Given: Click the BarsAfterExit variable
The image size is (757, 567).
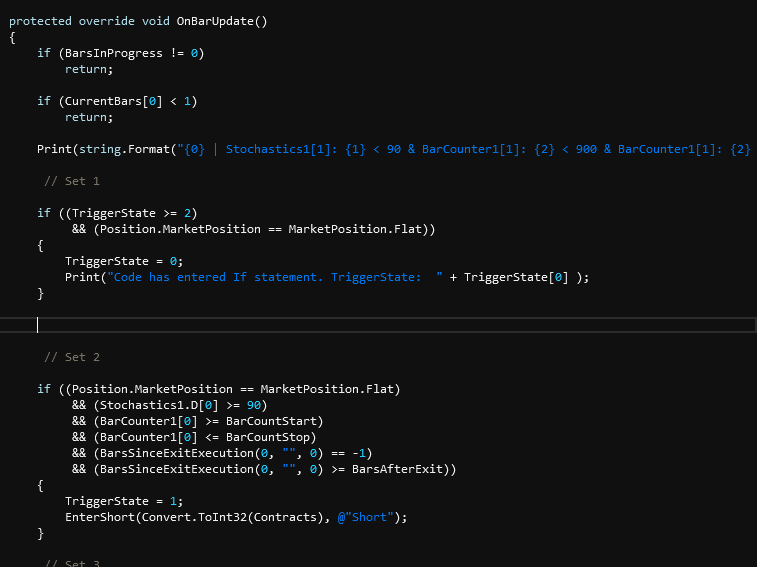Looking at the screenshot, I should 408,469.
